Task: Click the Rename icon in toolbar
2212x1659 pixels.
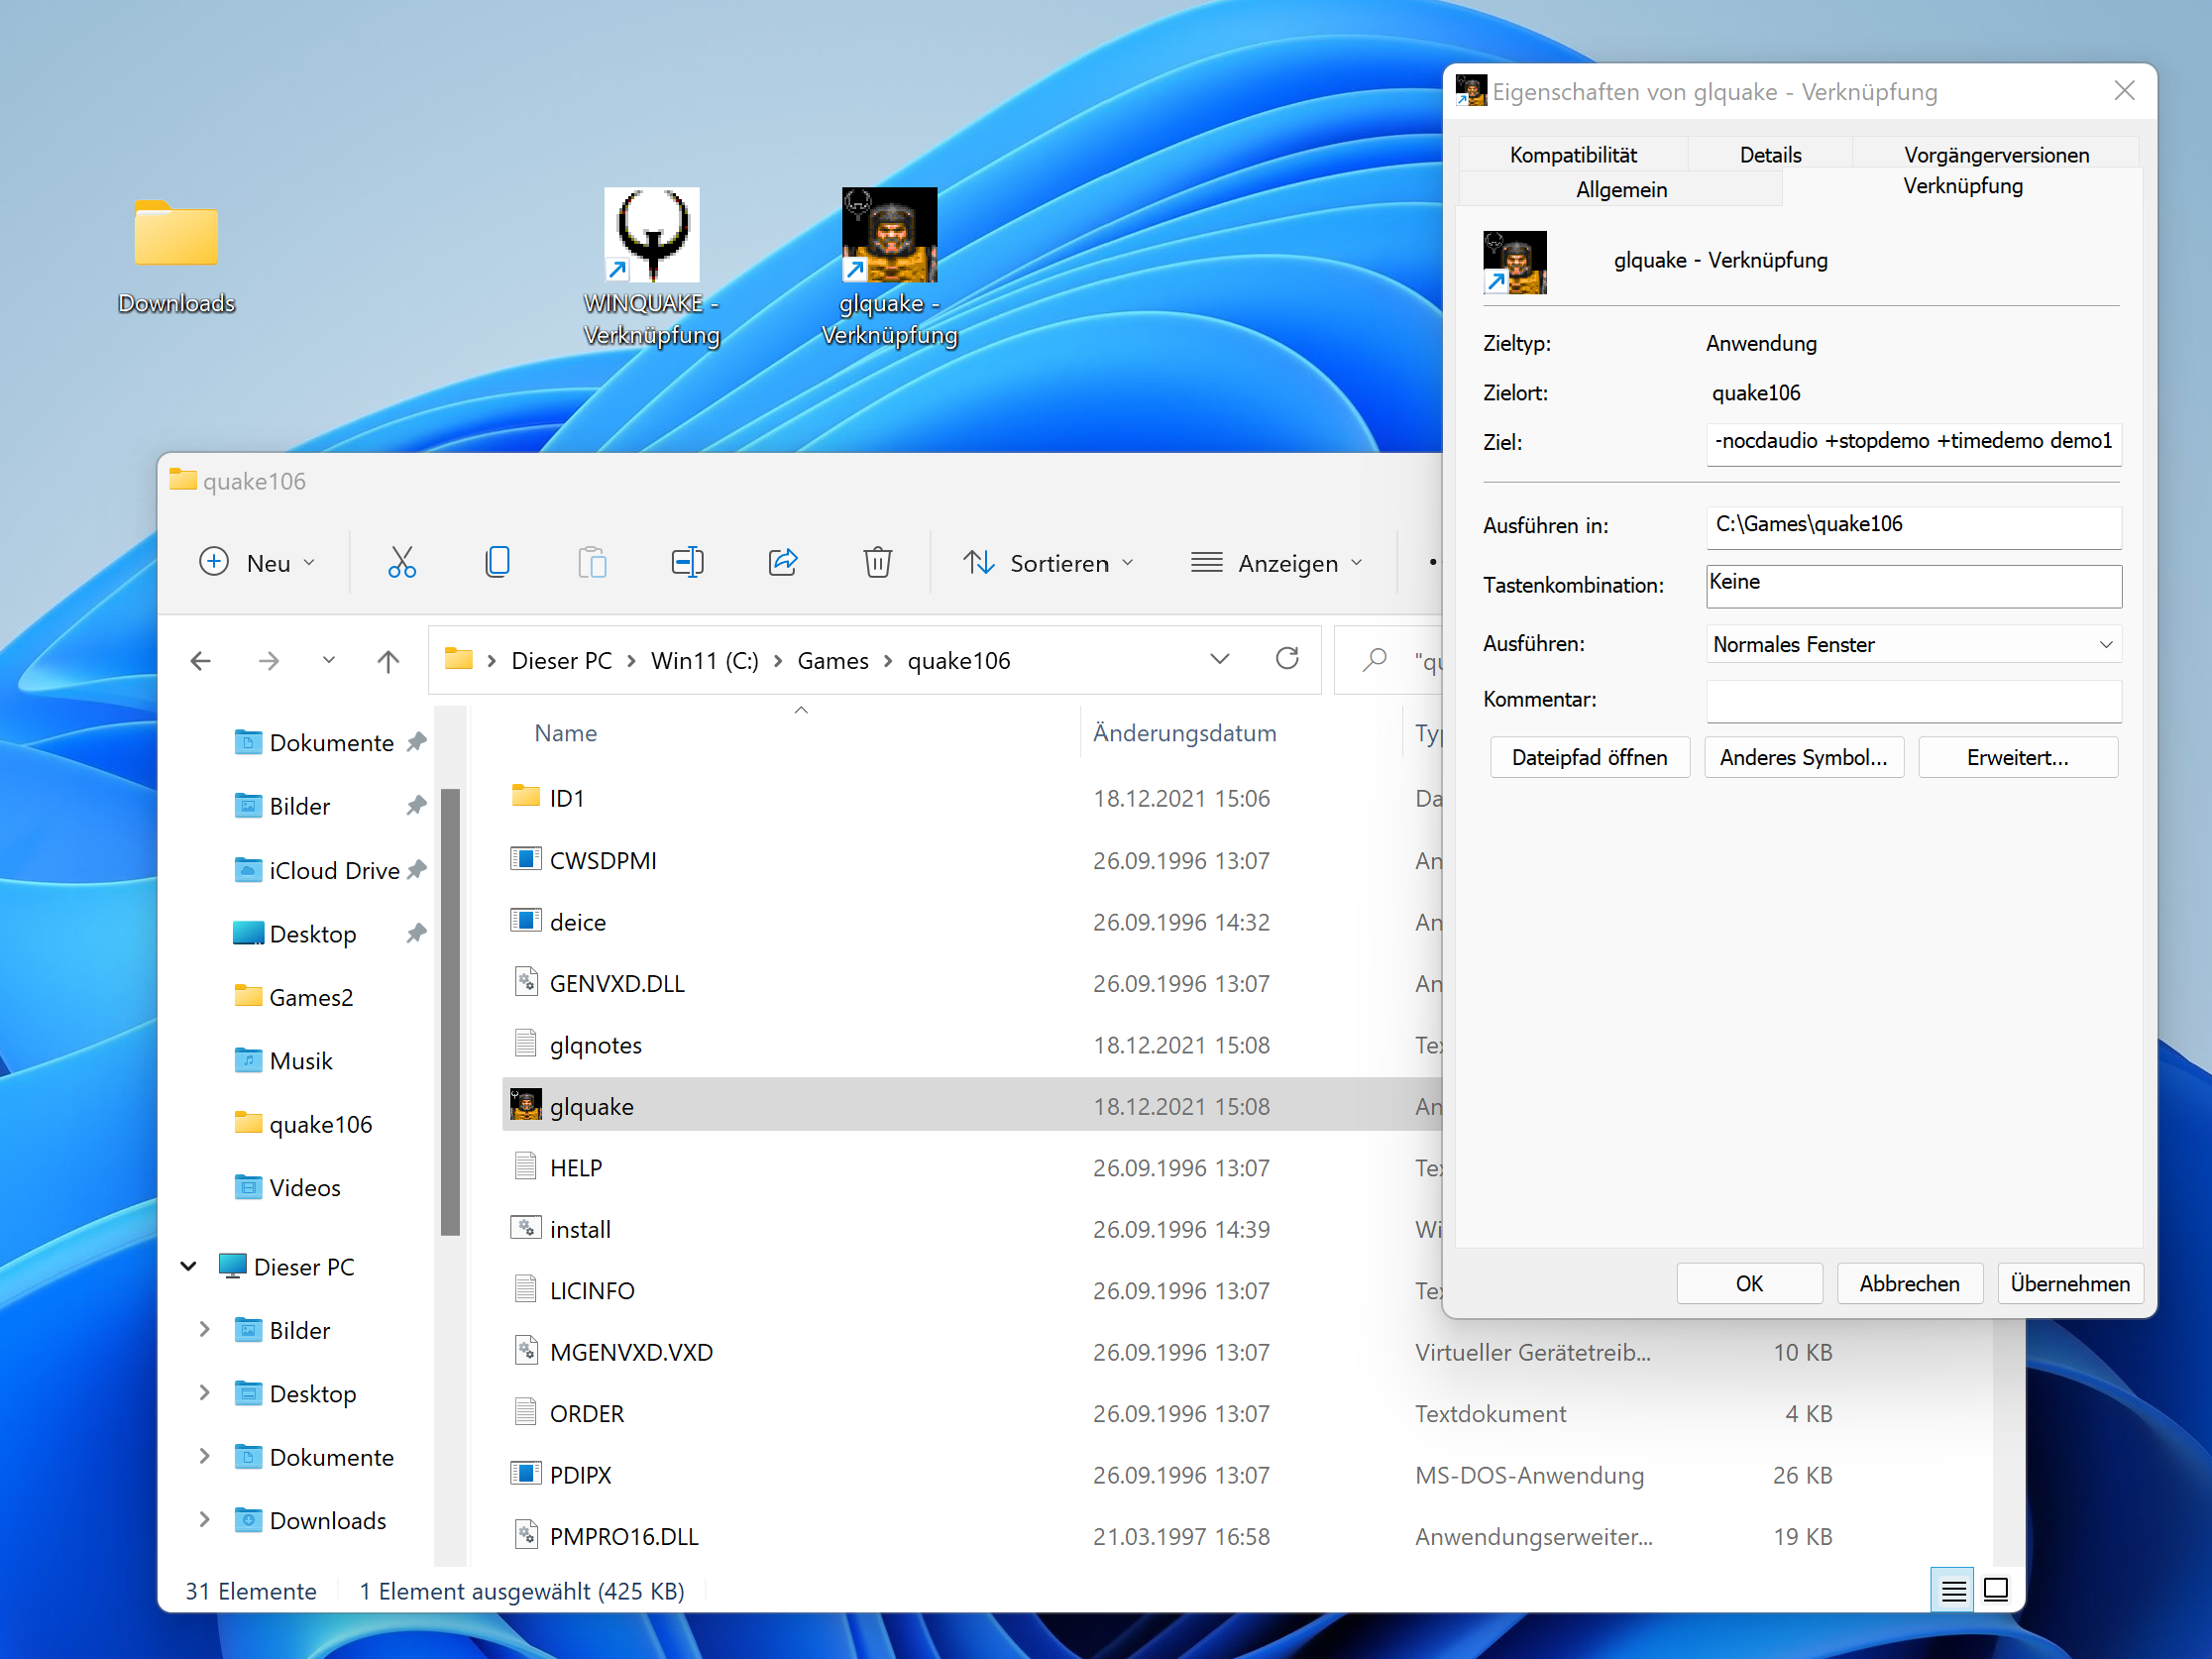Action: coord(687,563)
